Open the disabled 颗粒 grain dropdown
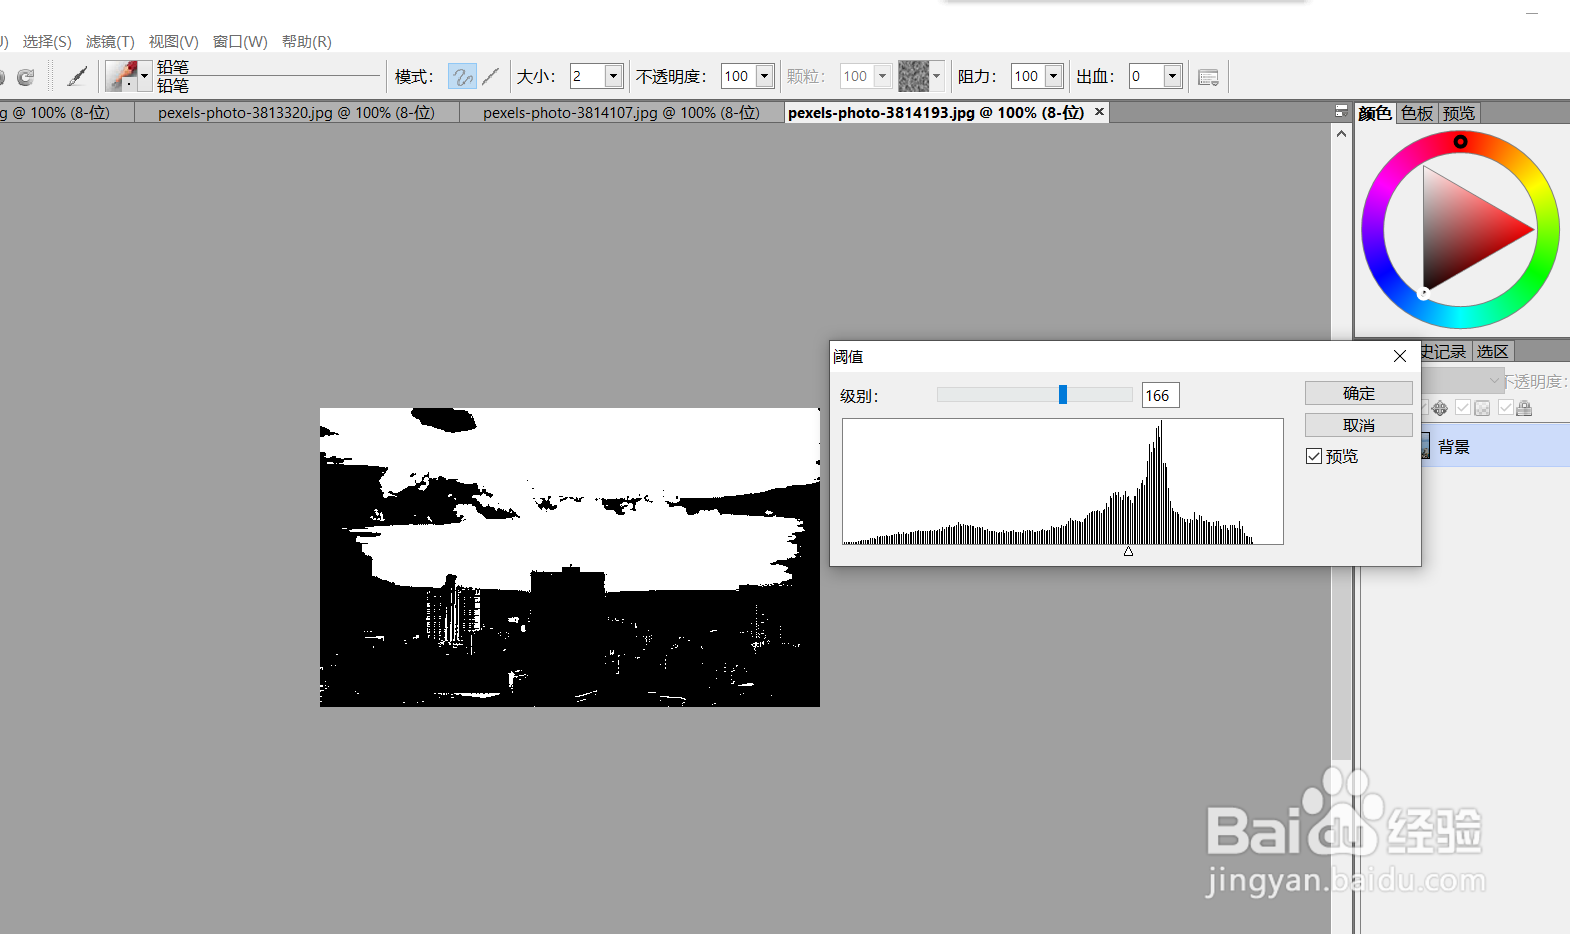Viewport: 1570px width, 934px height. pyautogui.click(x=882, y=76)
